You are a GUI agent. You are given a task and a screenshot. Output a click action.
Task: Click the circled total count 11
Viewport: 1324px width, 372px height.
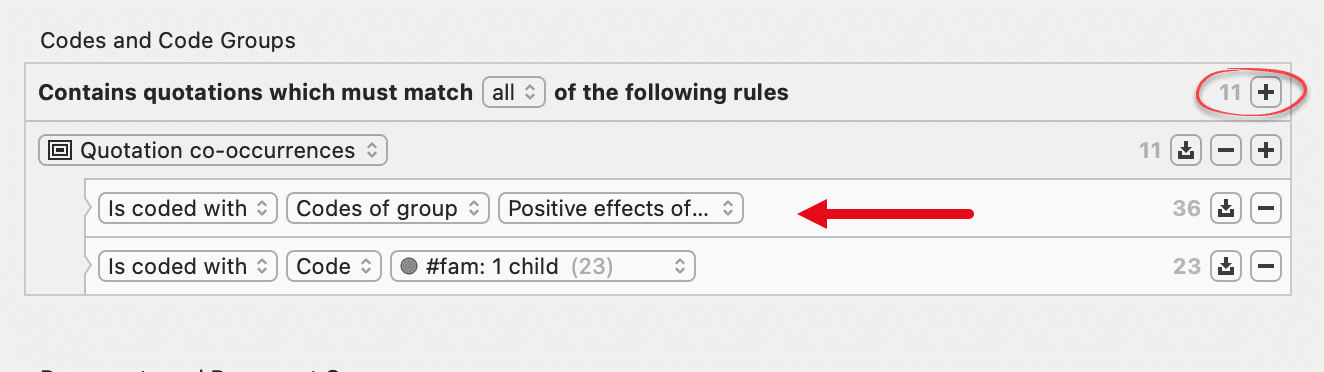(1230, 93)
